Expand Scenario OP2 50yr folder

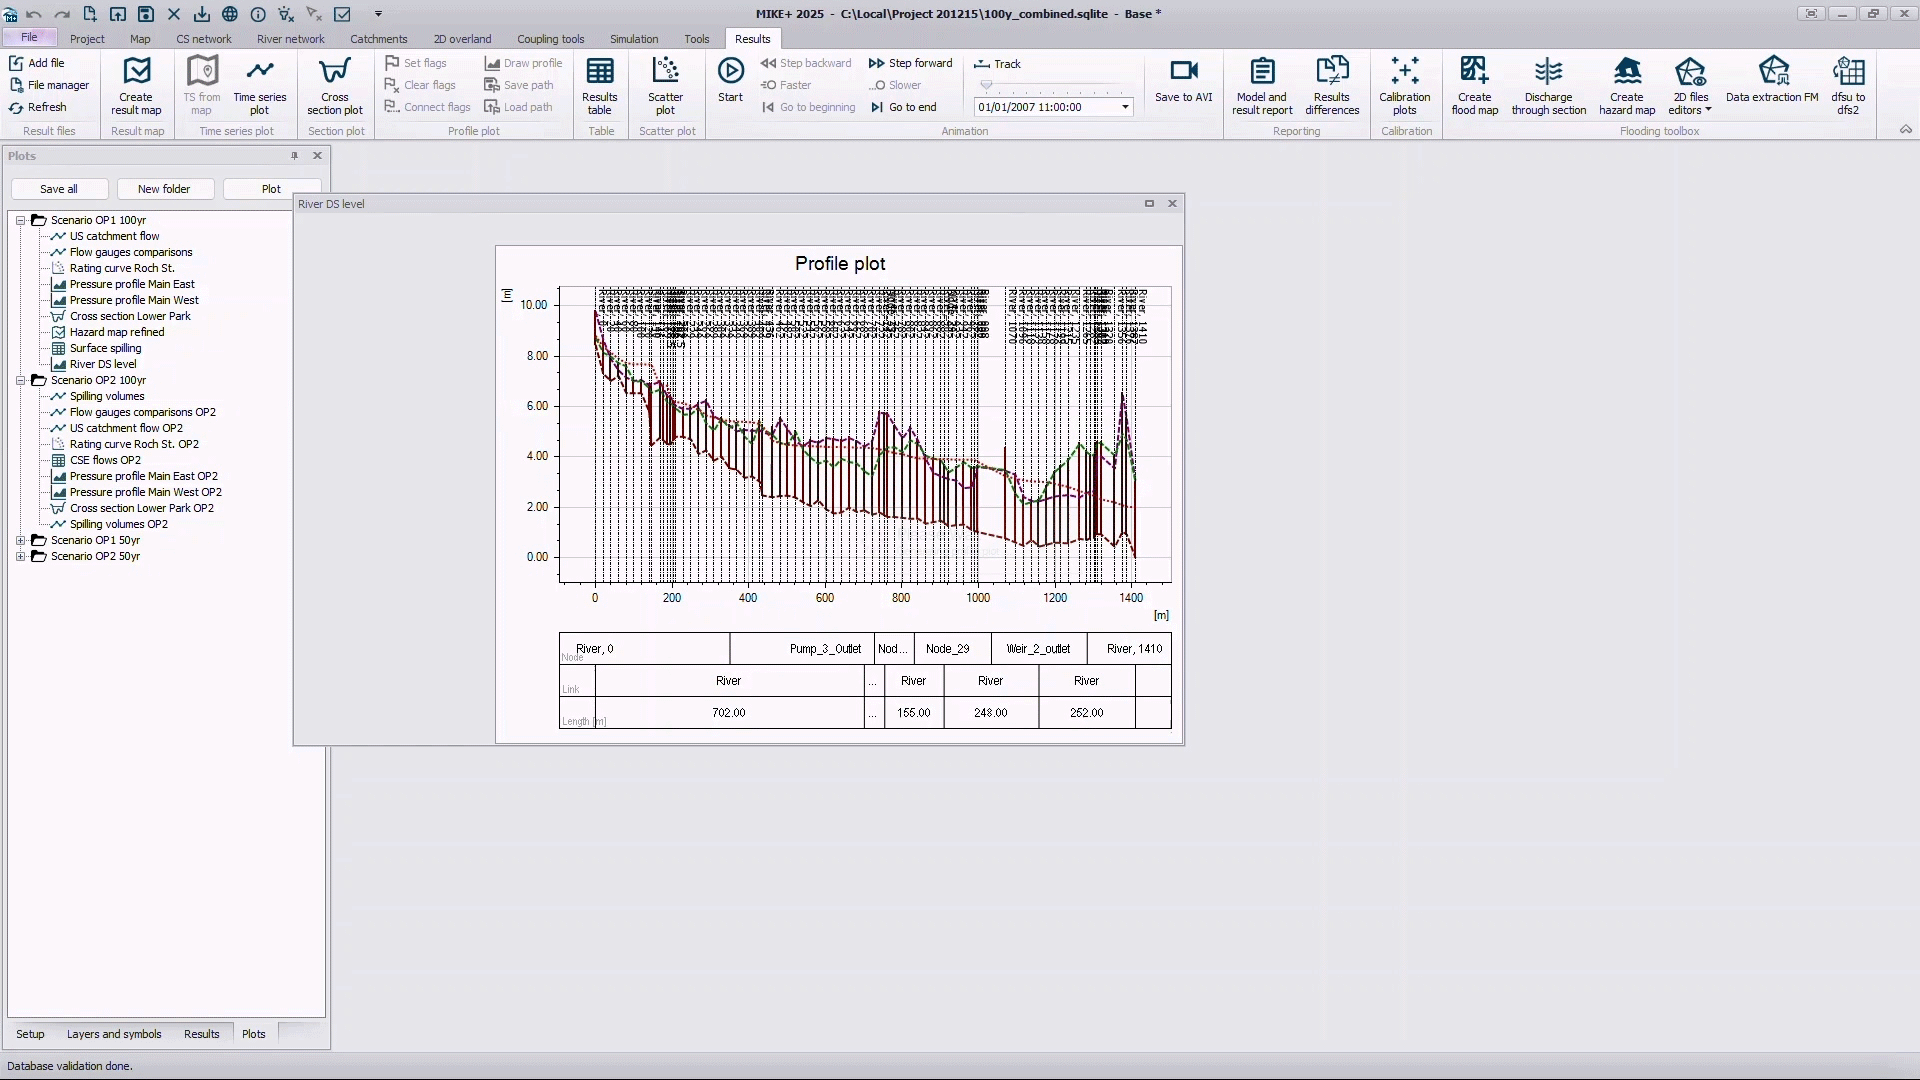20,556
